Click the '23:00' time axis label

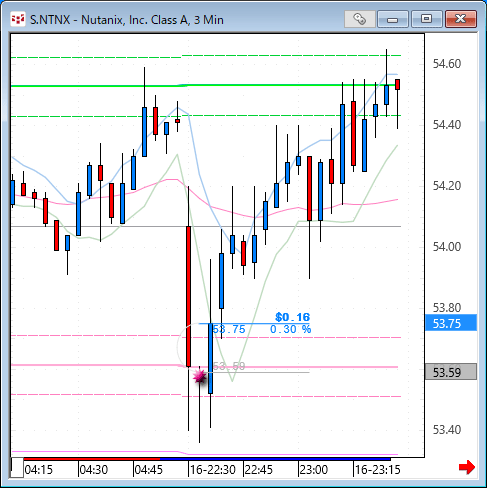tap(314, 470)
